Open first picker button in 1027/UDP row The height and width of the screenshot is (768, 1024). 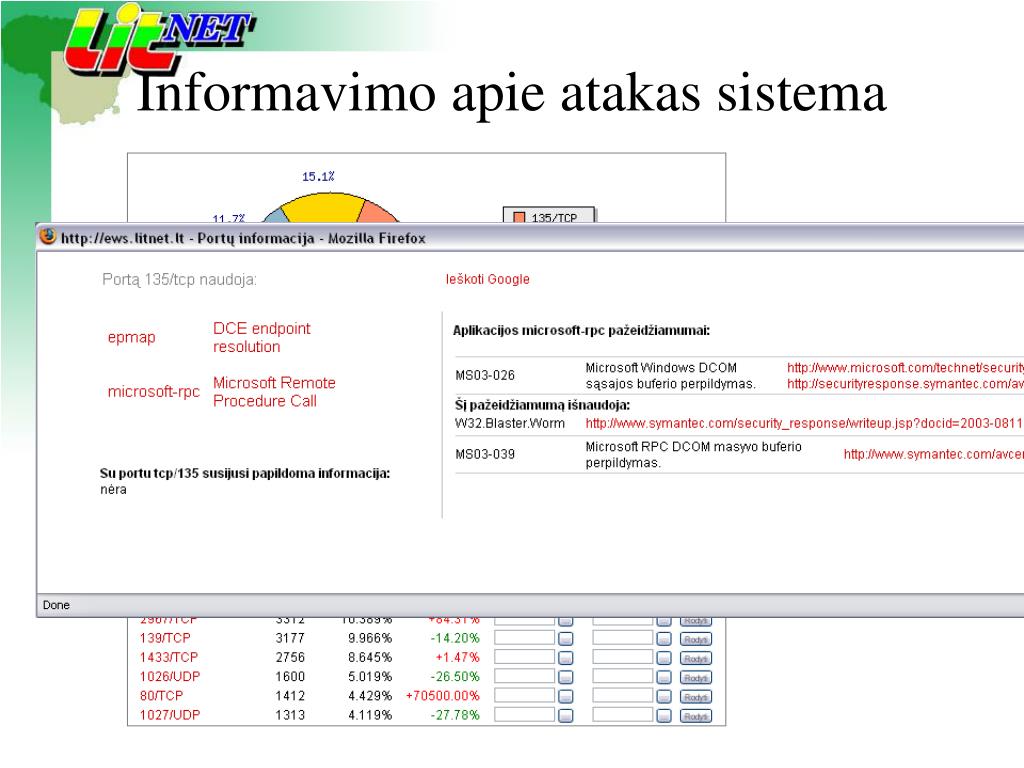pyautogui.click(x=566, y=716)
